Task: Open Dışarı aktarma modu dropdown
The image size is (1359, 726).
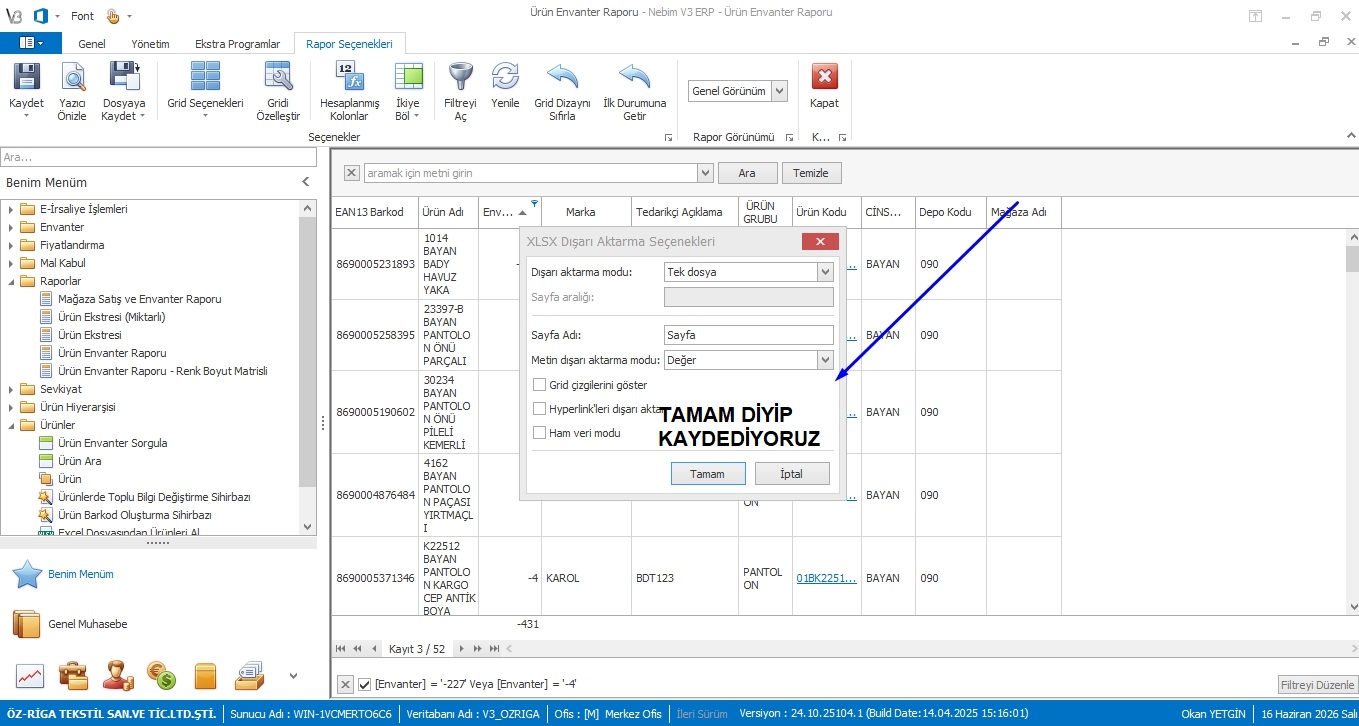Action: [x=825, y=272]
